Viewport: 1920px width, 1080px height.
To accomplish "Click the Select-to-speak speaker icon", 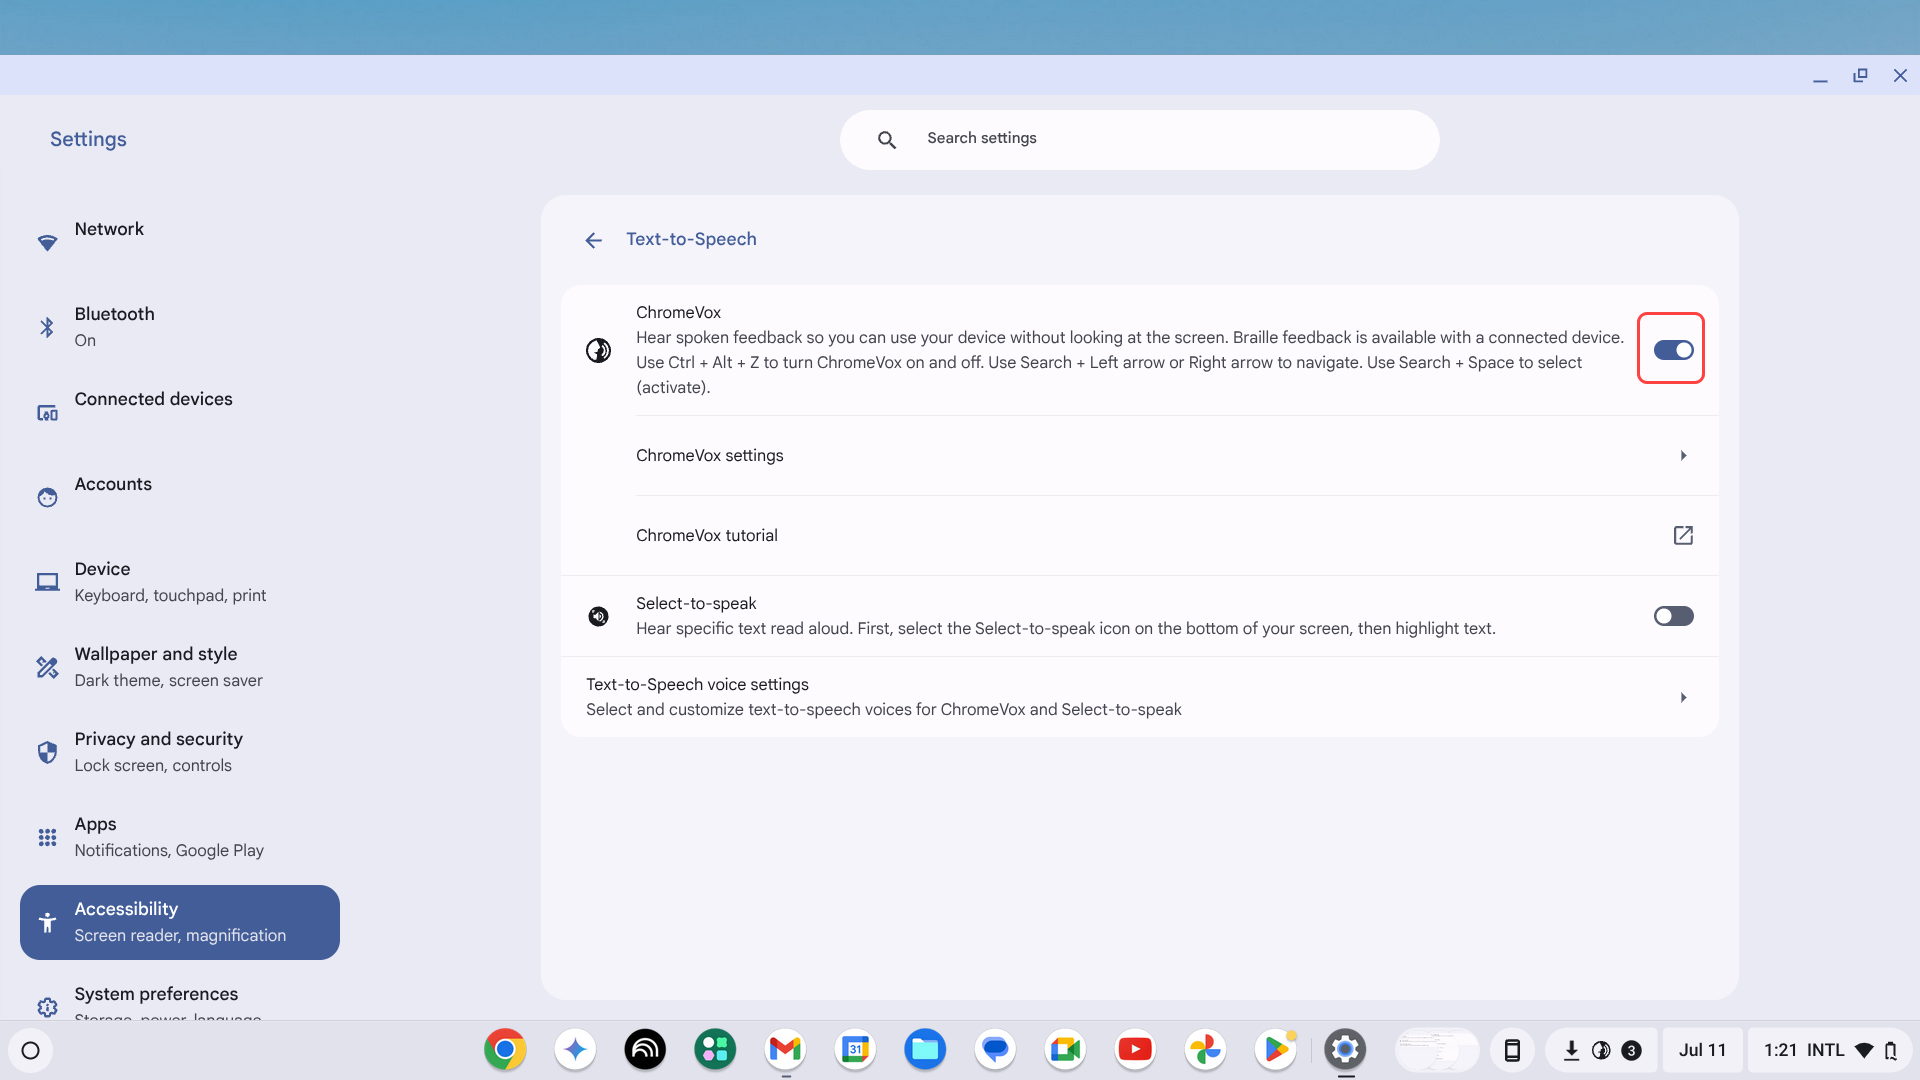I will tap(598, 616).
